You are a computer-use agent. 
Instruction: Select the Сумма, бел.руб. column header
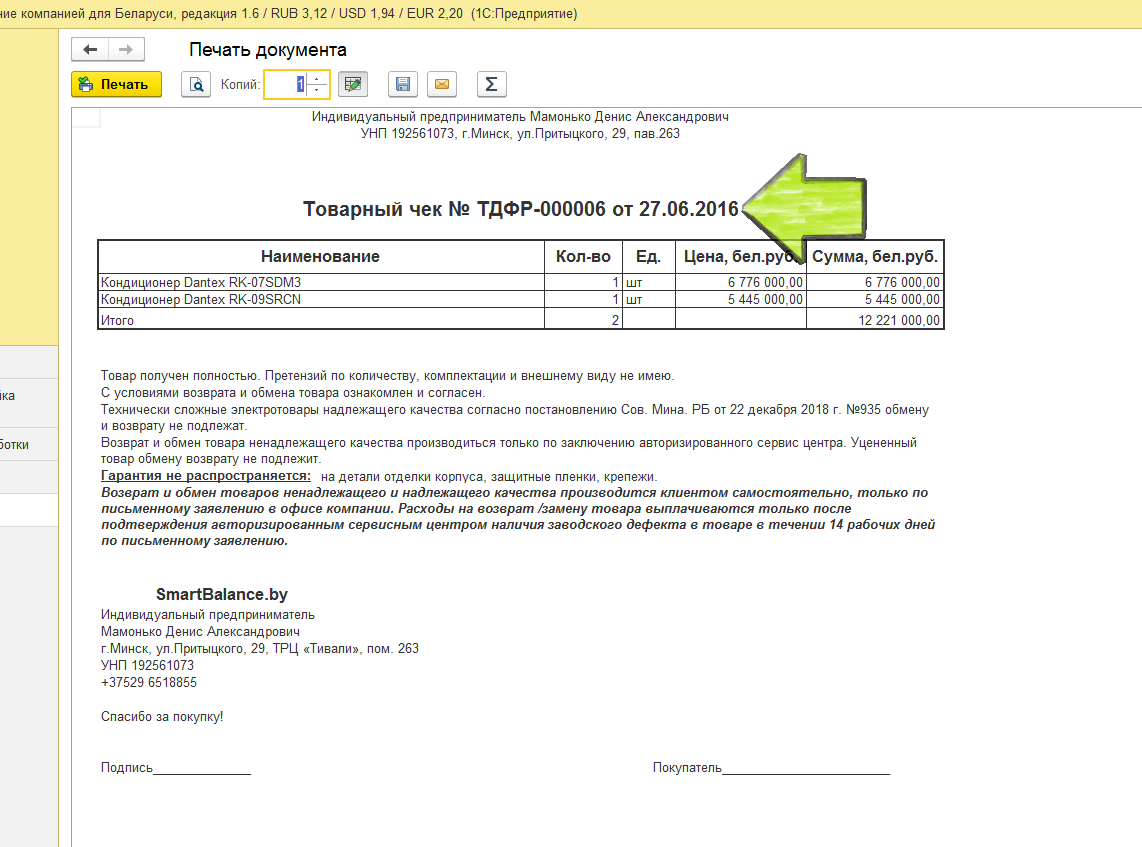point(875,256)
